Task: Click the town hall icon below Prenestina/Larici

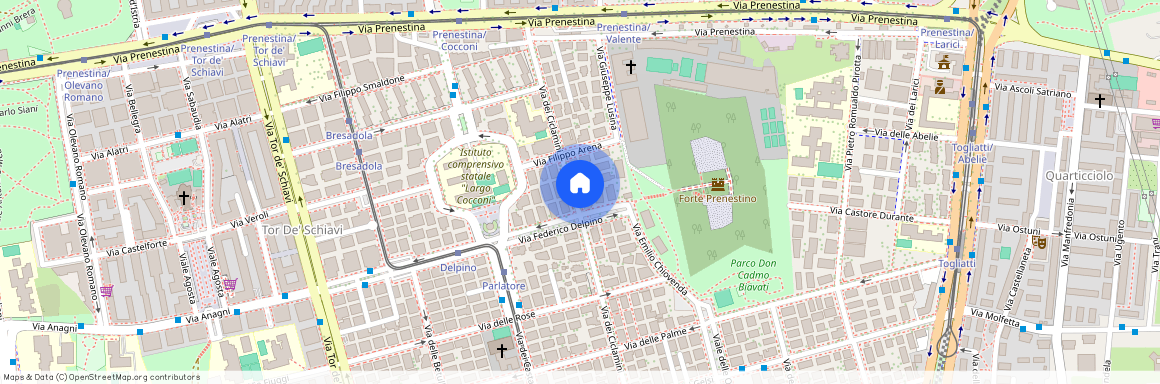Action: tap(943, 64)
